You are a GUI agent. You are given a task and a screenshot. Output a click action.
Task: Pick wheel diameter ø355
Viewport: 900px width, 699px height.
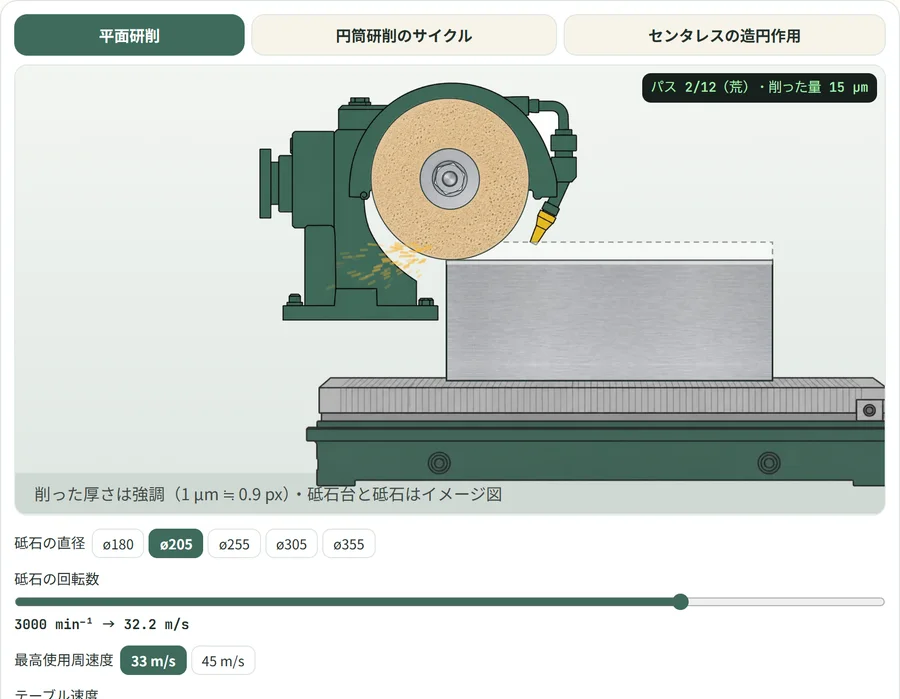(348, 544)
